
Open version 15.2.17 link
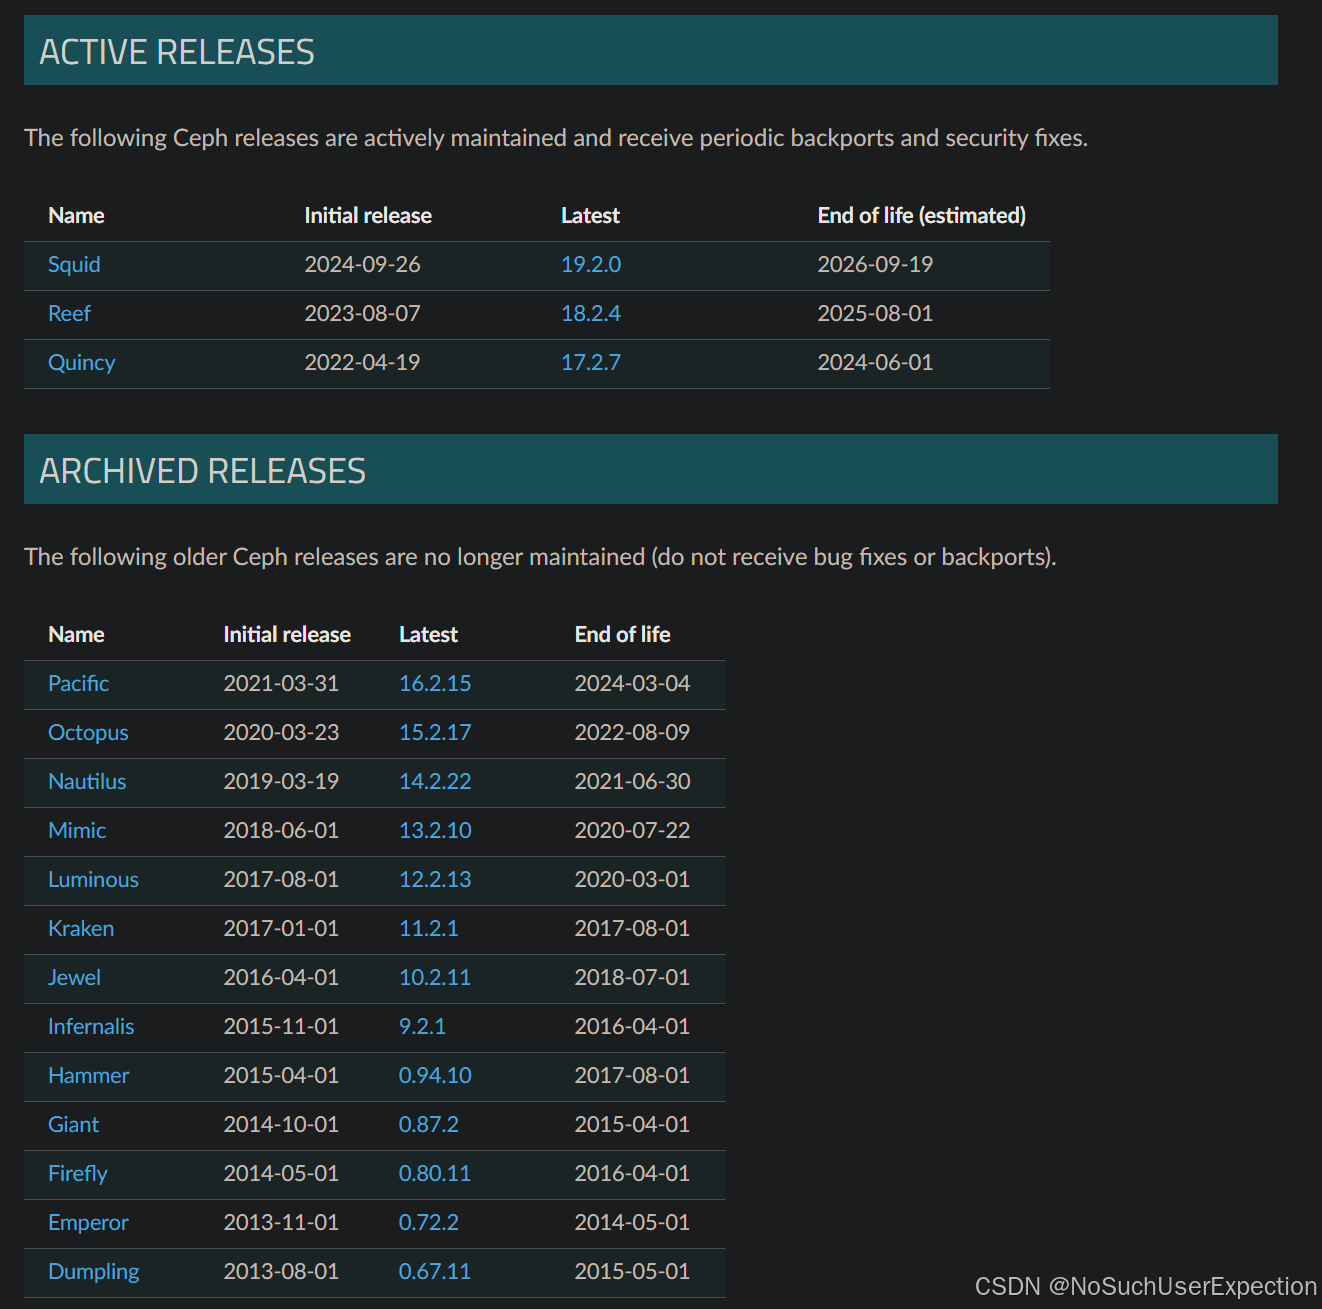[435, 733]
